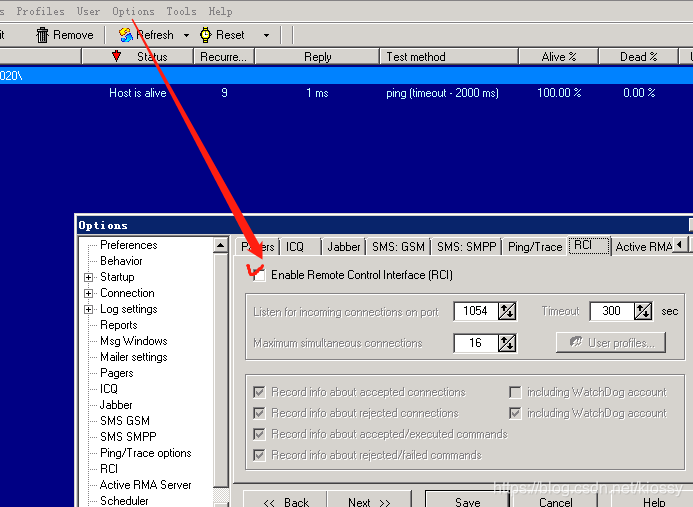693x507 pixels.
Task: Select Reports in options tree
Action: (x=118, y=325)
